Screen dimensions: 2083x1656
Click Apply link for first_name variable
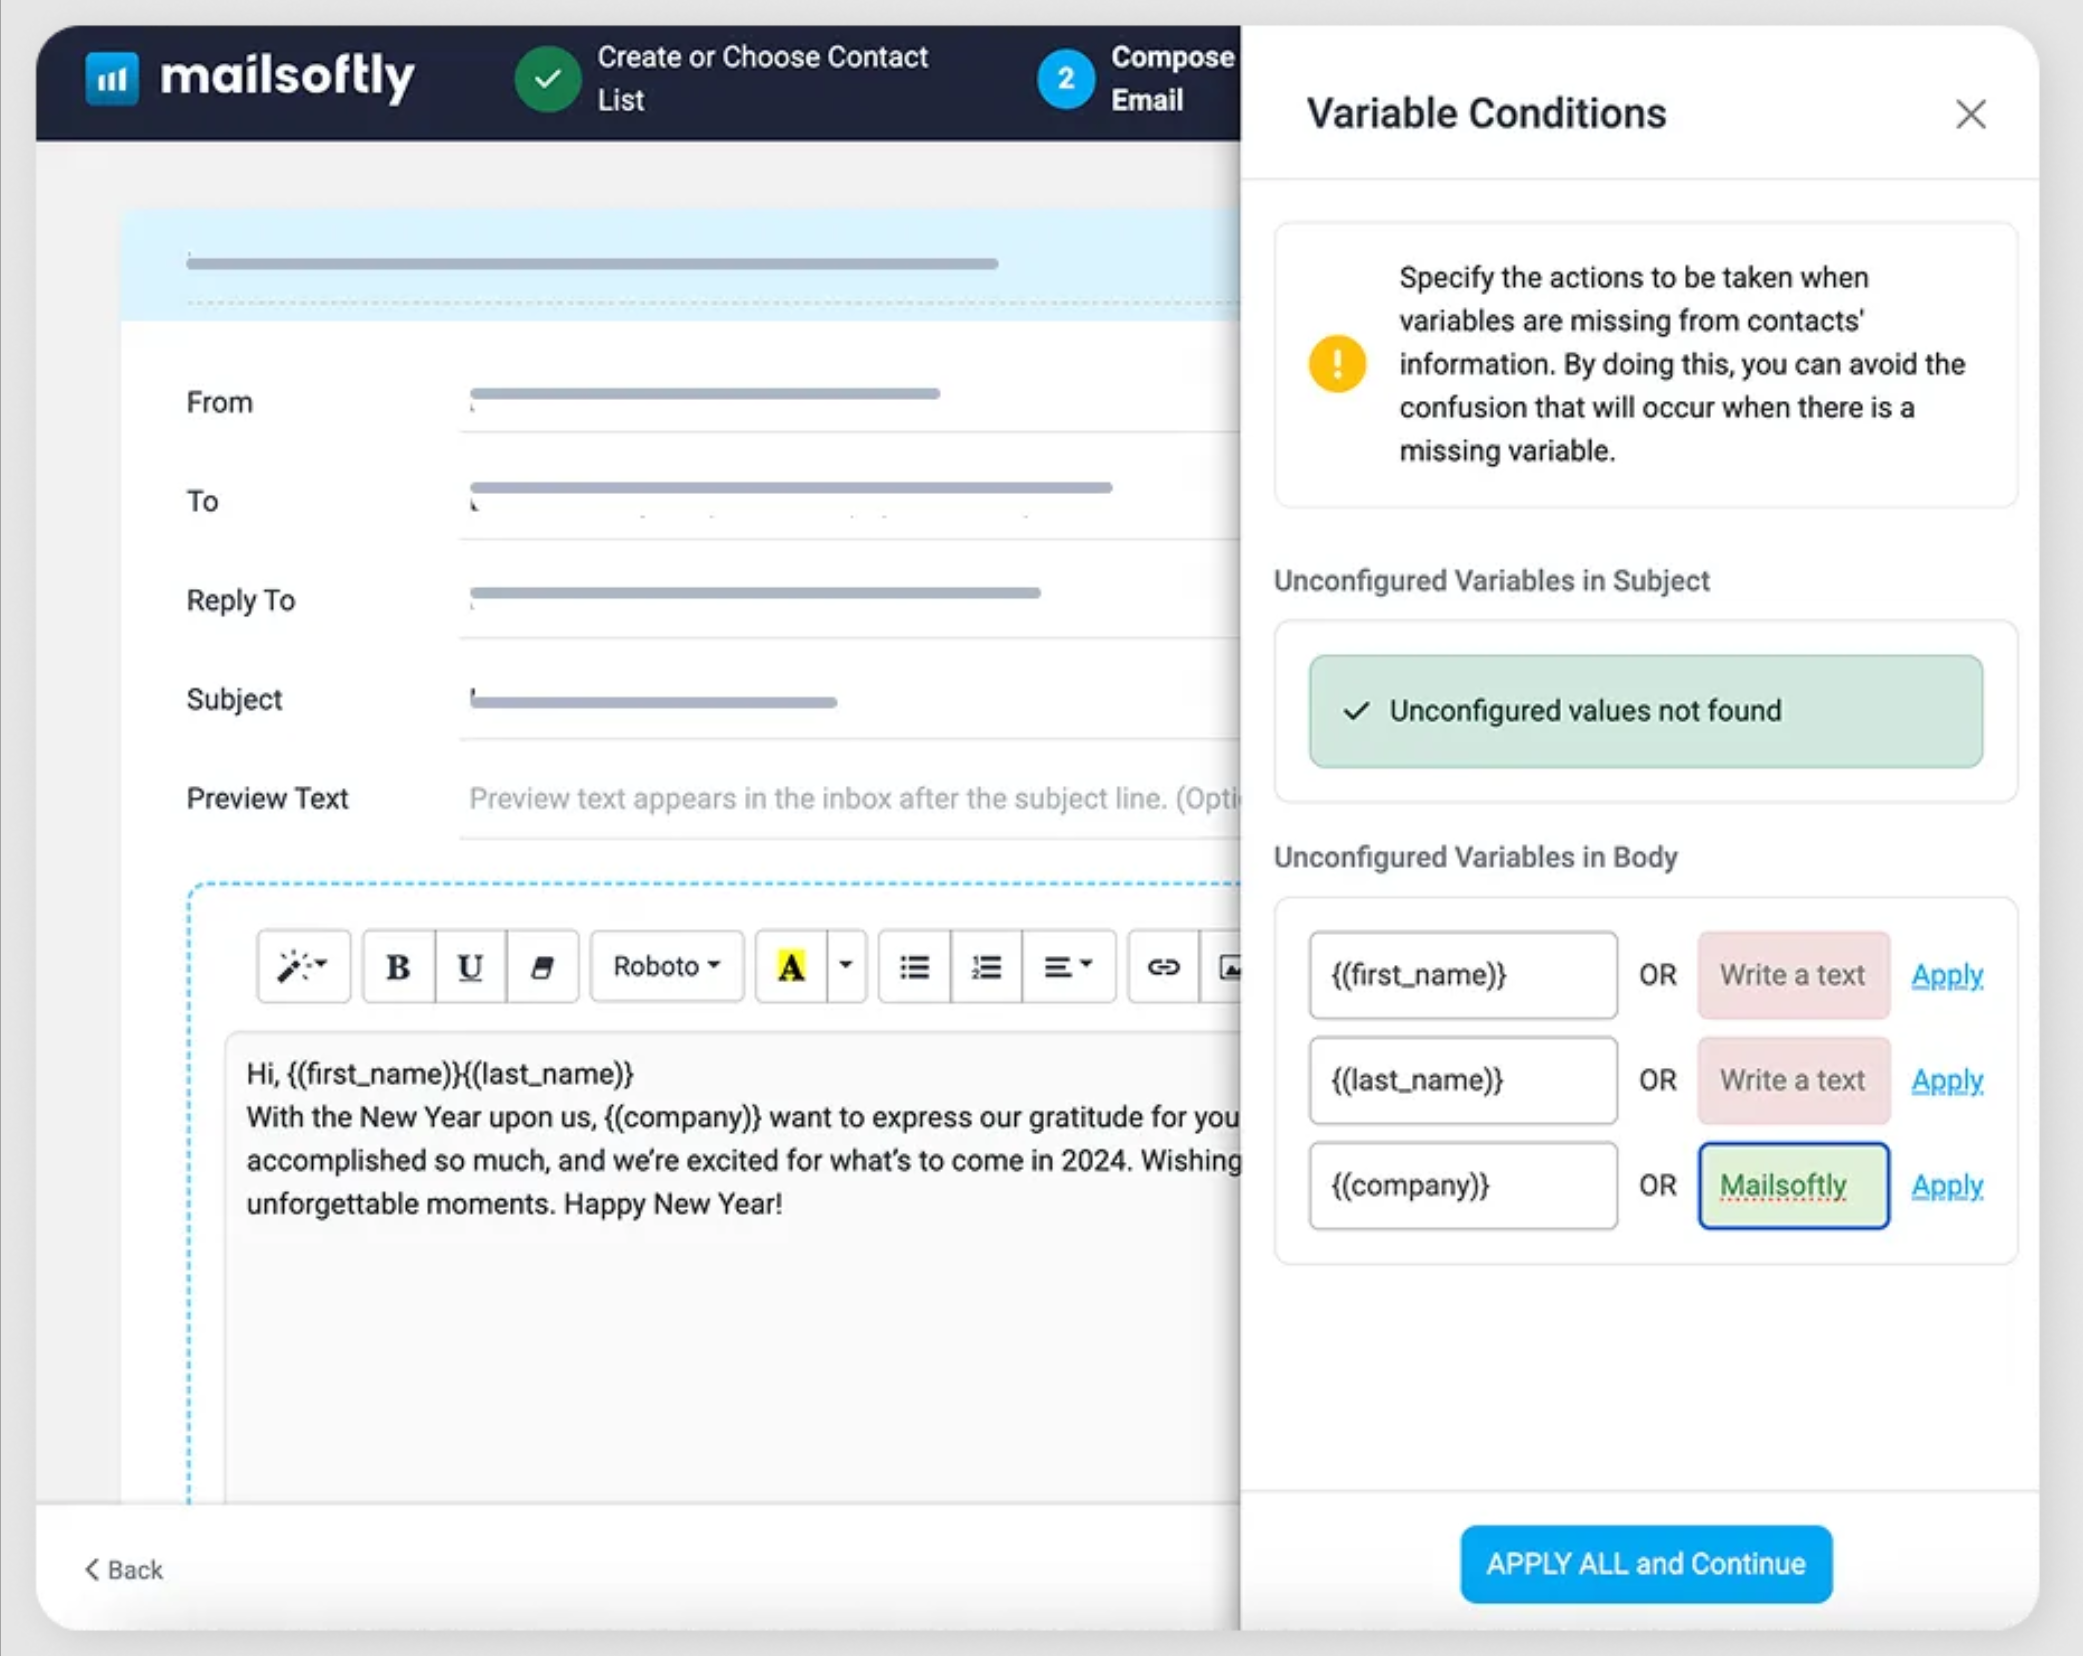pos(1946,975)
